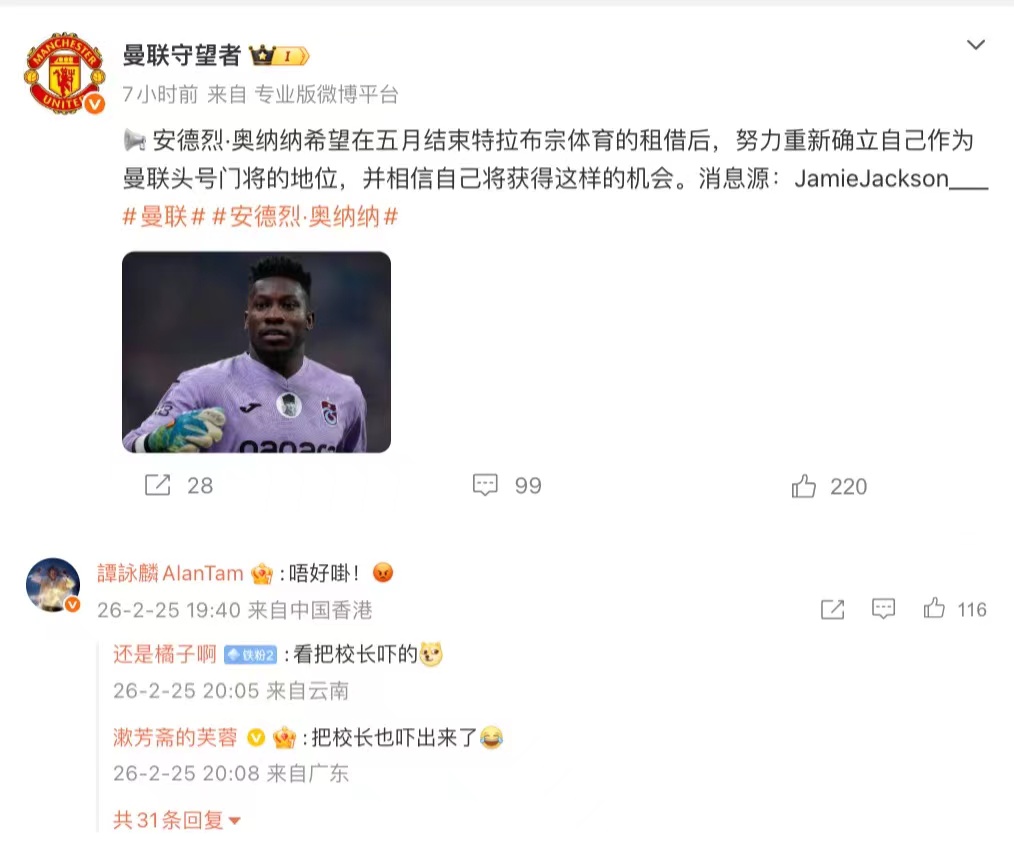Open the Manchester United avatar profile
This screenshot has width=1014, height=843.
pyautogui.click(x=65, y=74)
